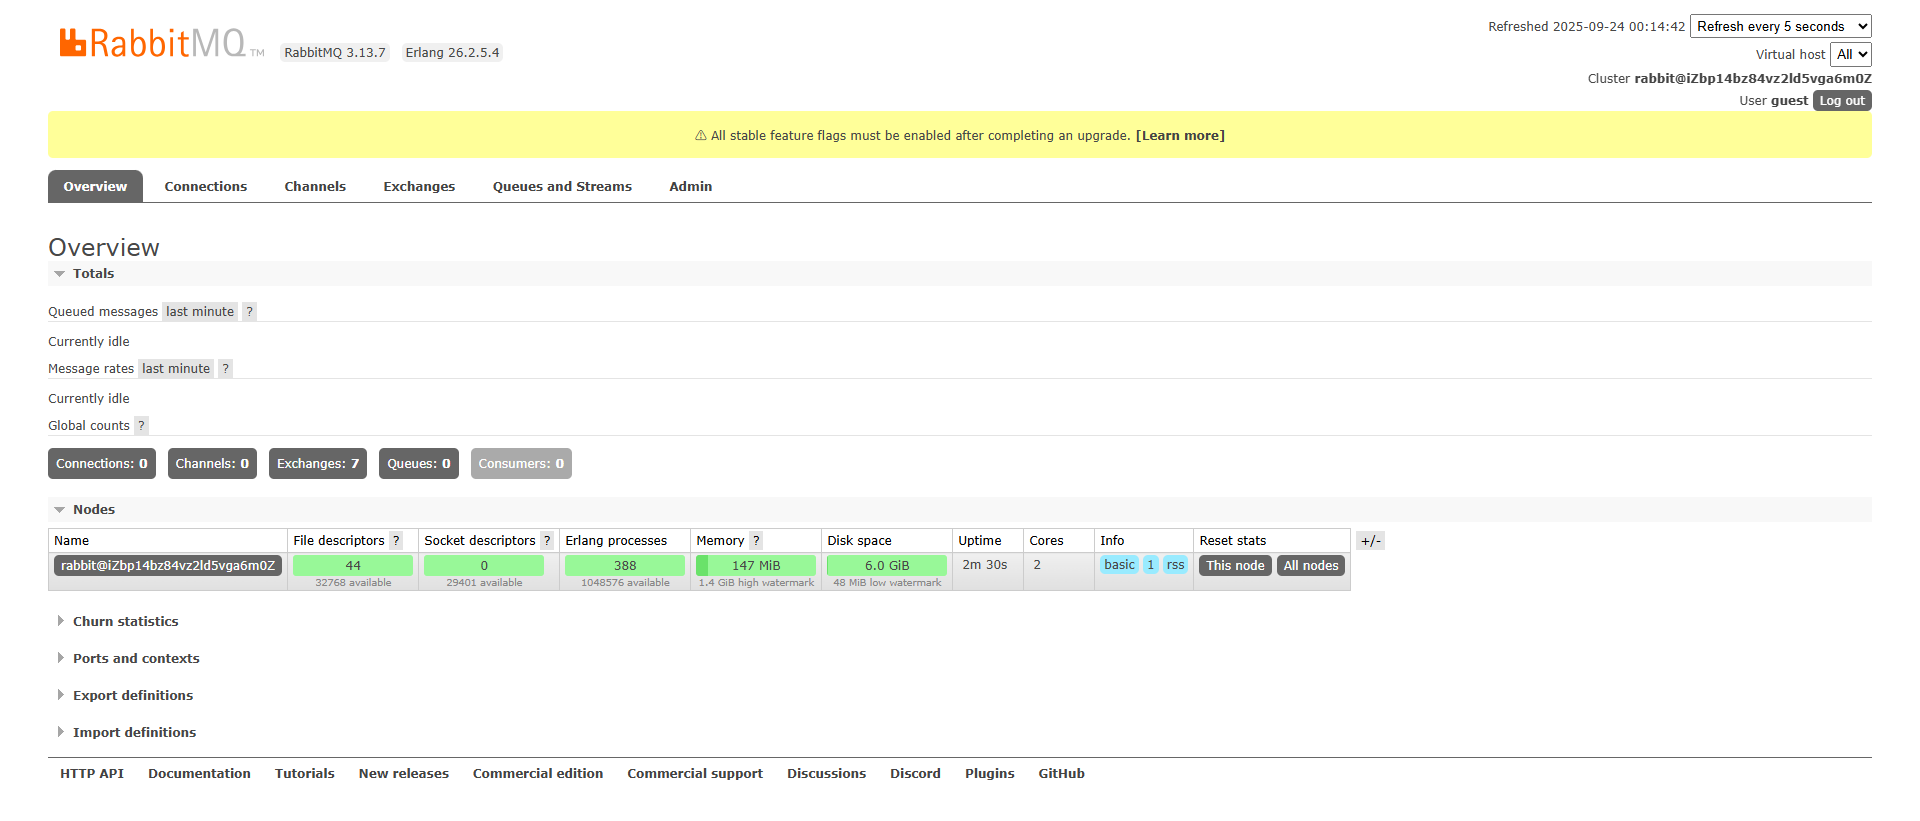
Task: Open the Documentation footer link
Action: pyautogui.click(x=199, y=774)
